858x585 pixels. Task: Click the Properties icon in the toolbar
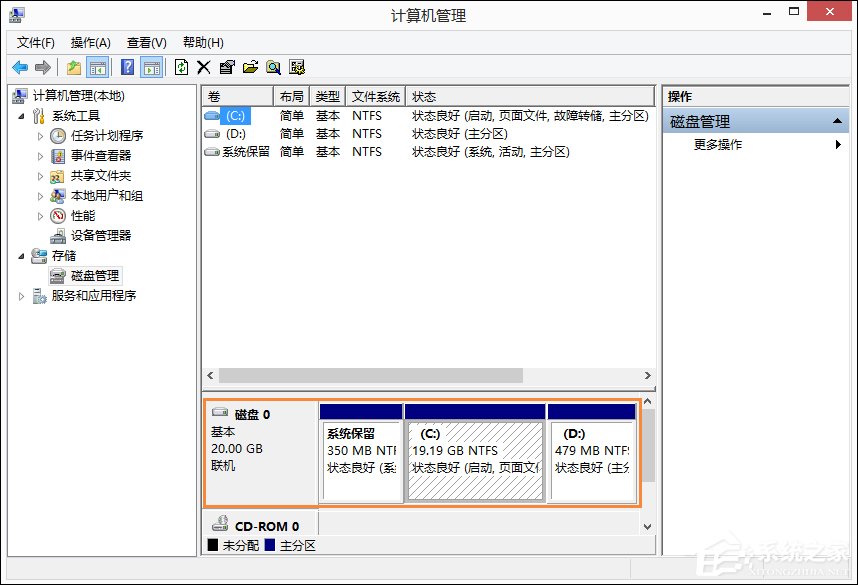coord(227,66)
